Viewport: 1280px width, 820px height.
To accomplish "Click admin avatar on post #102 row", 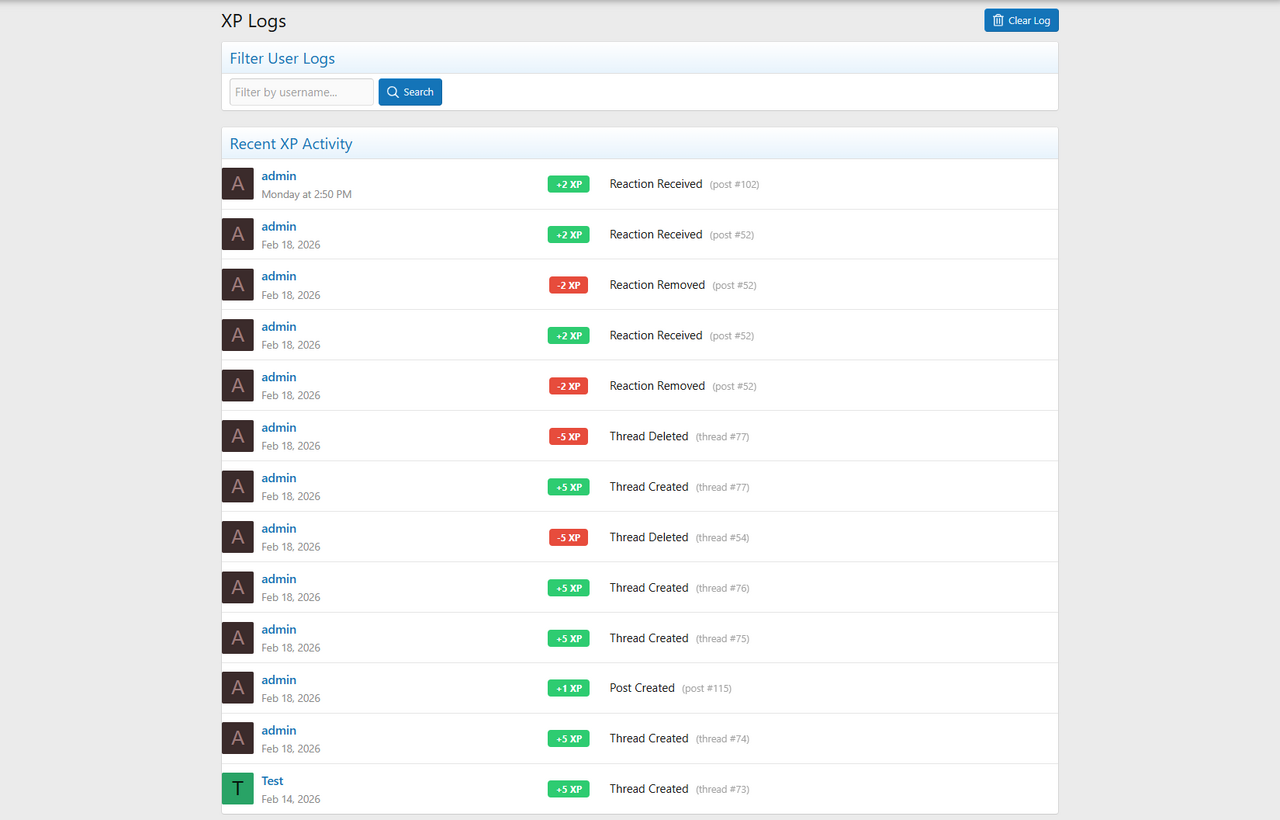I will coord(237,184).
